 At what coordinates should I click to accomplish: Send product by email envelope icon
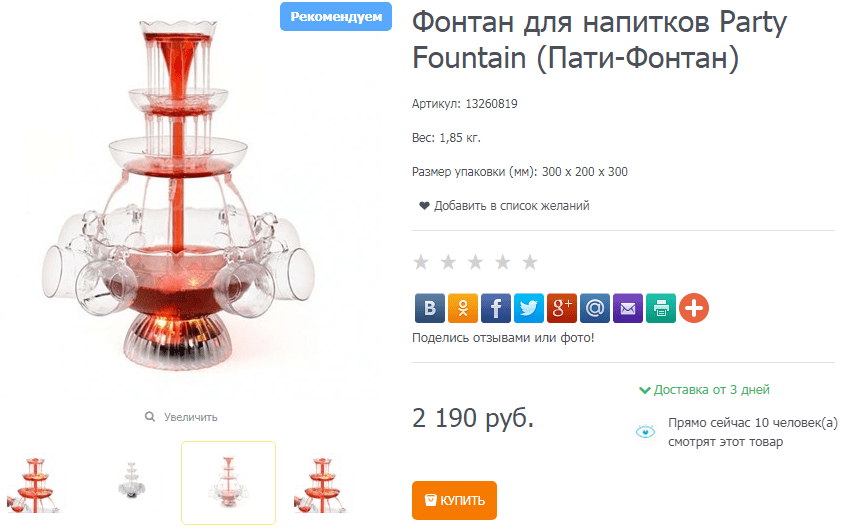(628, 308)
